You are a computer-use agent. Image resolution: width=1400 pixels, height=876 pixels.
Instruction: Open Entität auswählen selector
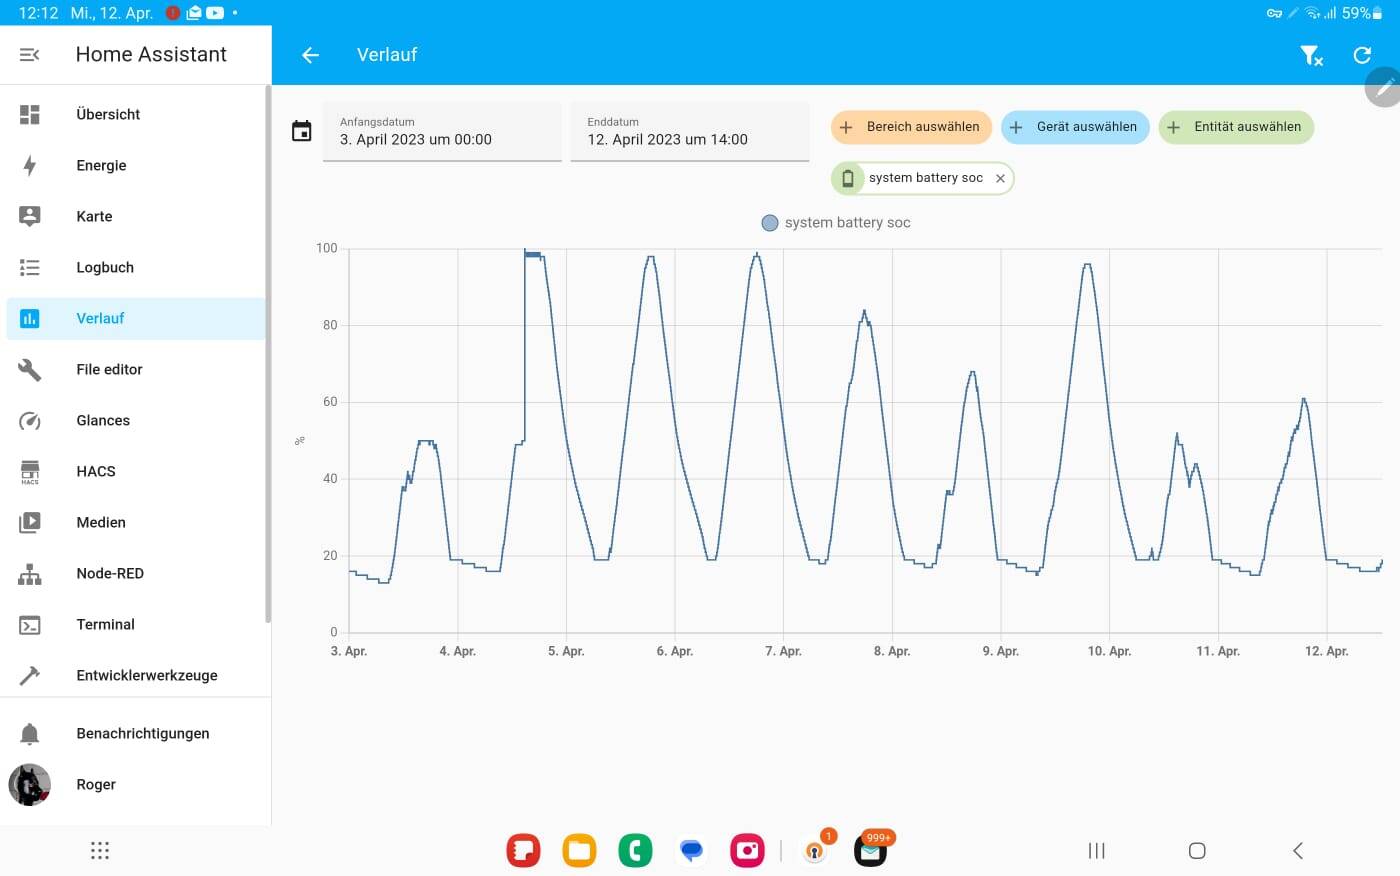[x=1236, y=127]
